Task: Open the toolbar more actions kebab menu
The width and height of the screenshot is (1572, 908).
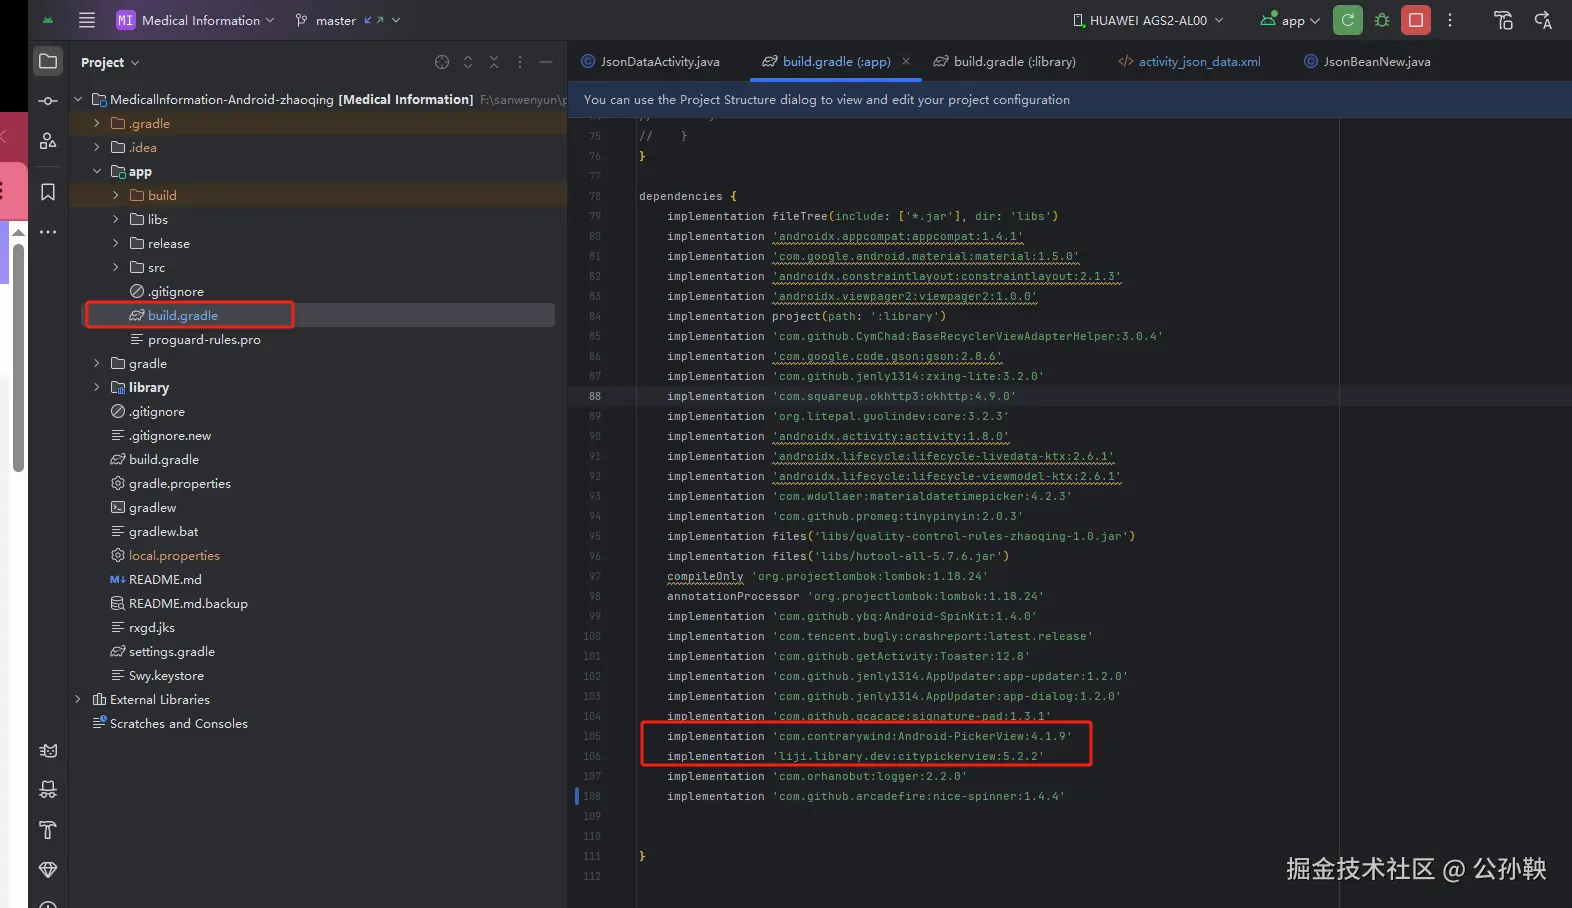Action: (x=1450, y=20)
